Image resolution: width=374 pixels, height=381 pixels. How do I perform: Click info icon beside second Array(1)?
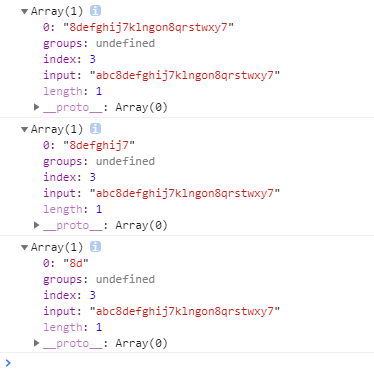coord(95,129)
